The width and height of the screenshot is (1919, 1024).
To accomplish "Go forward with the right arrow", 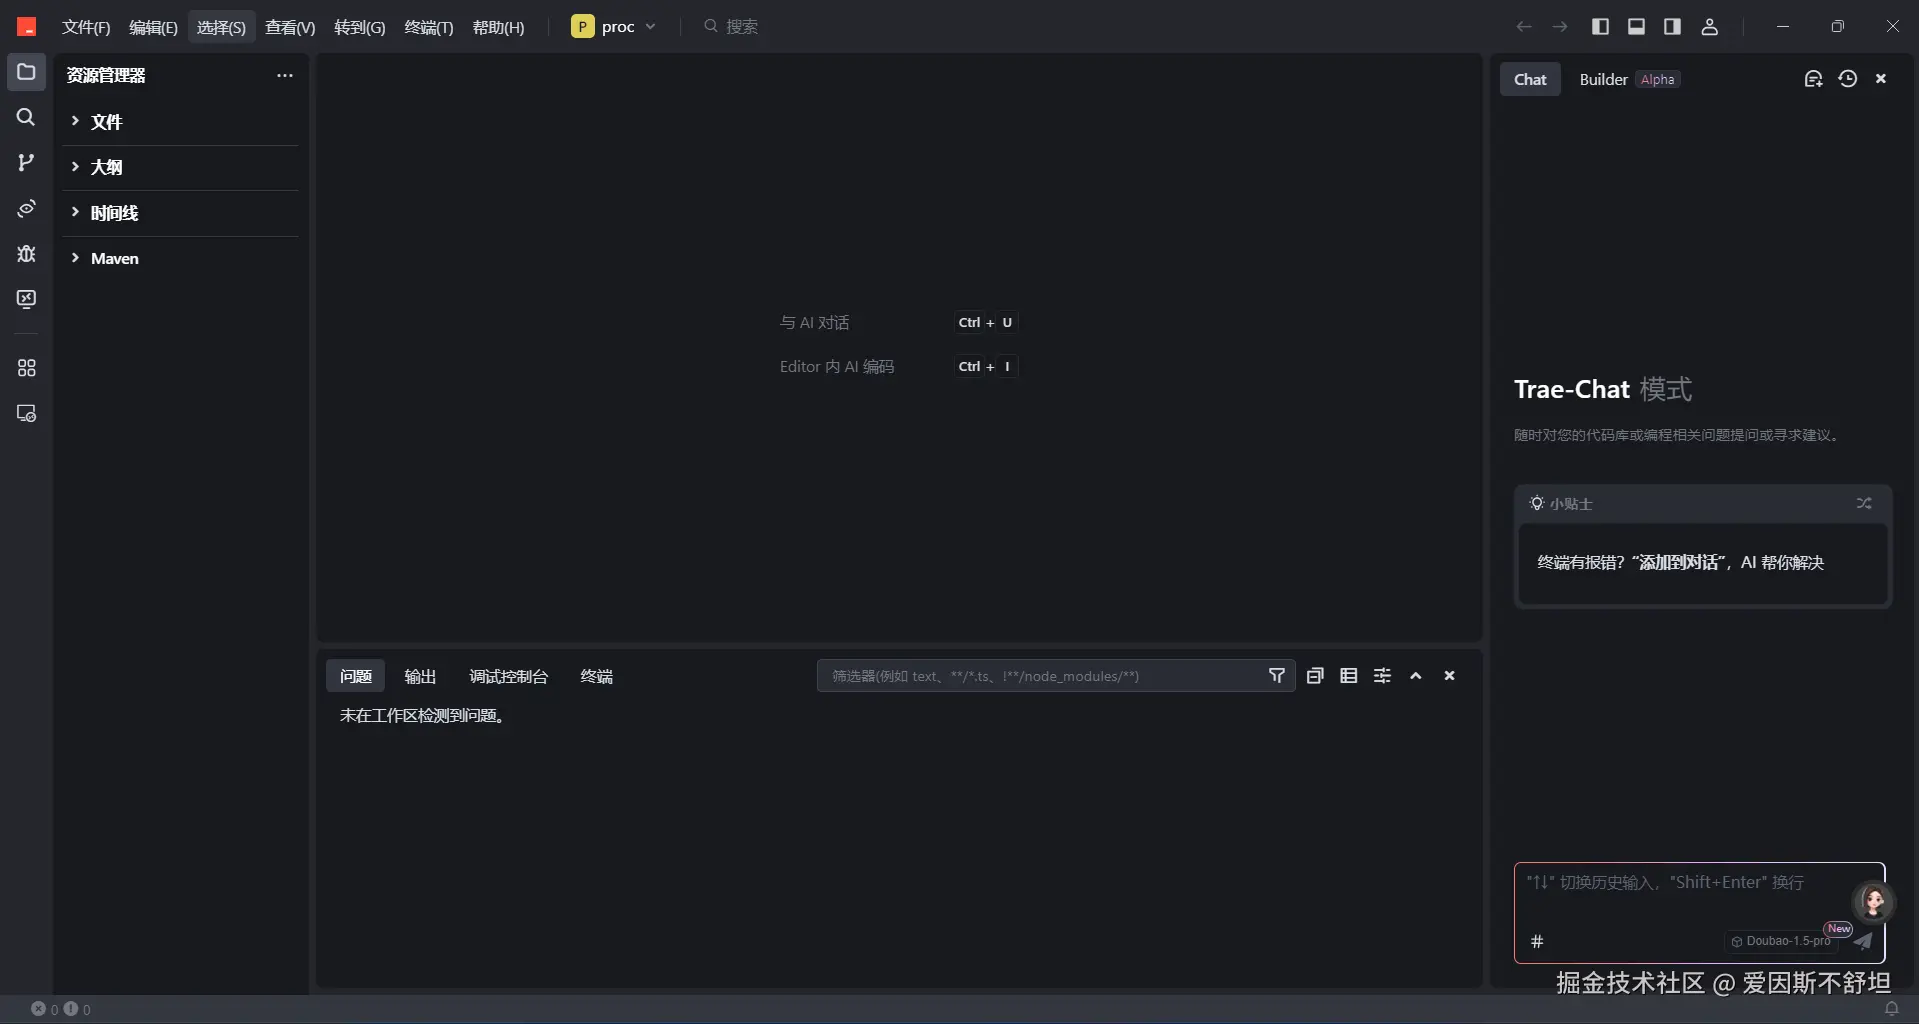I will [1560, 27].
